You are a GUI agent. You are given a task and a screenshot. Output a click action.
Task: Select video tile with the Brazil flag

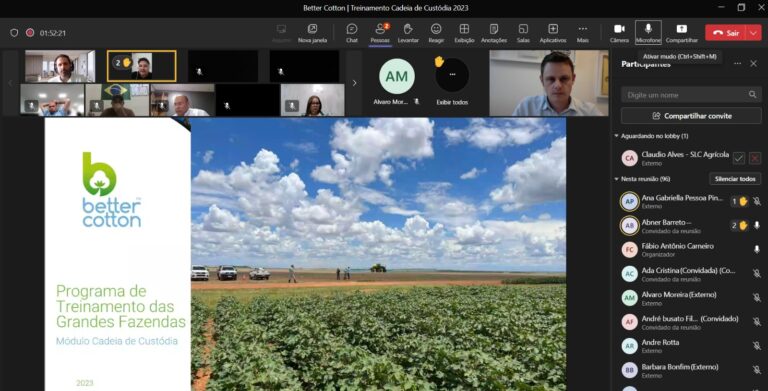(117, 100)
